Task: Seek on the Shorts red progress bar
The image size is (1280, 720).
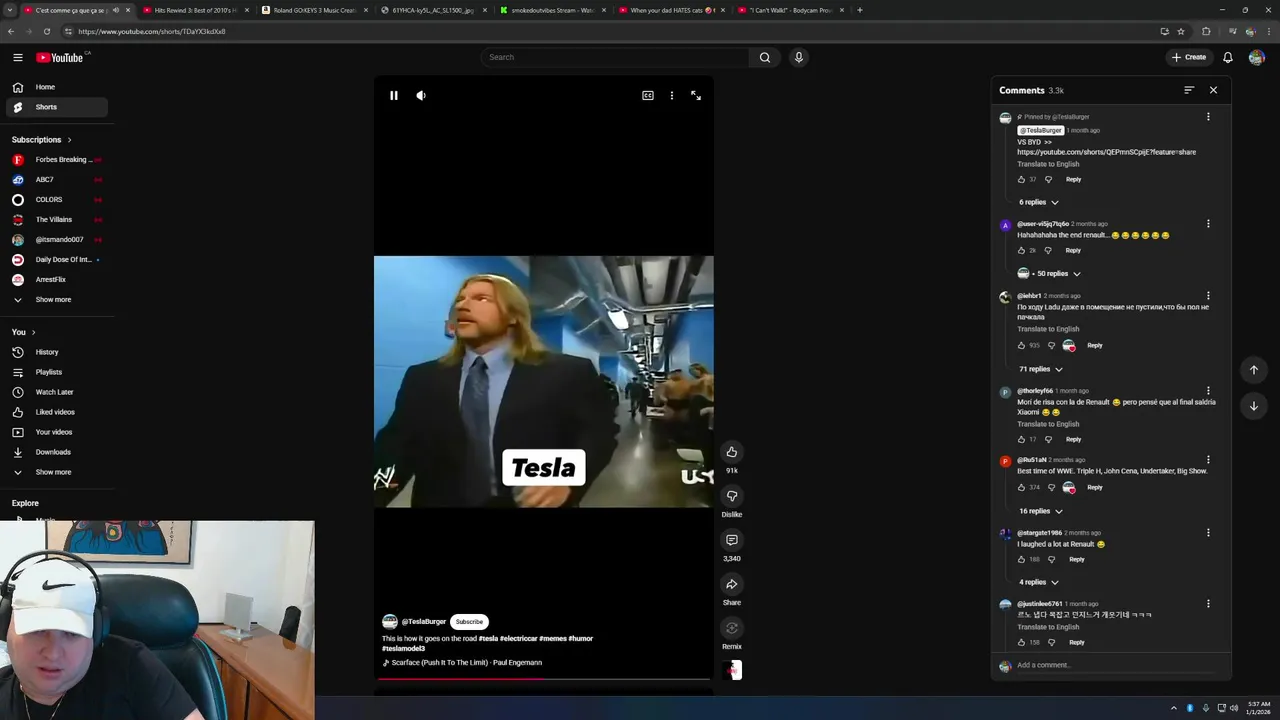Action: (544, 679)
